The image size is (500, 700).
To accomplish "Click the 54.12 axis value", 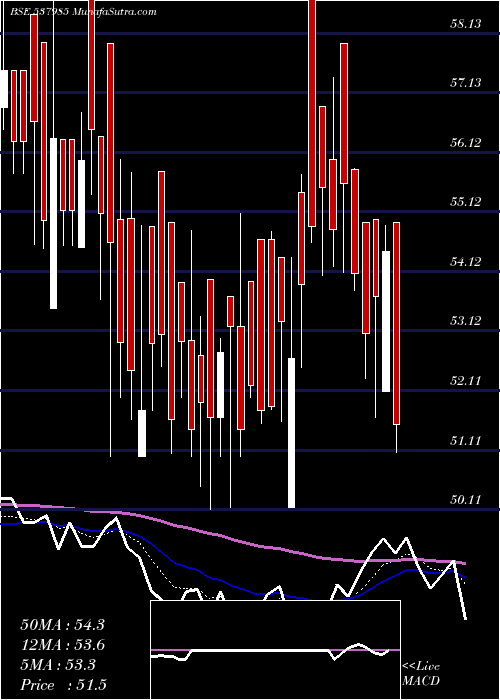I will click(x=466, y=262).
